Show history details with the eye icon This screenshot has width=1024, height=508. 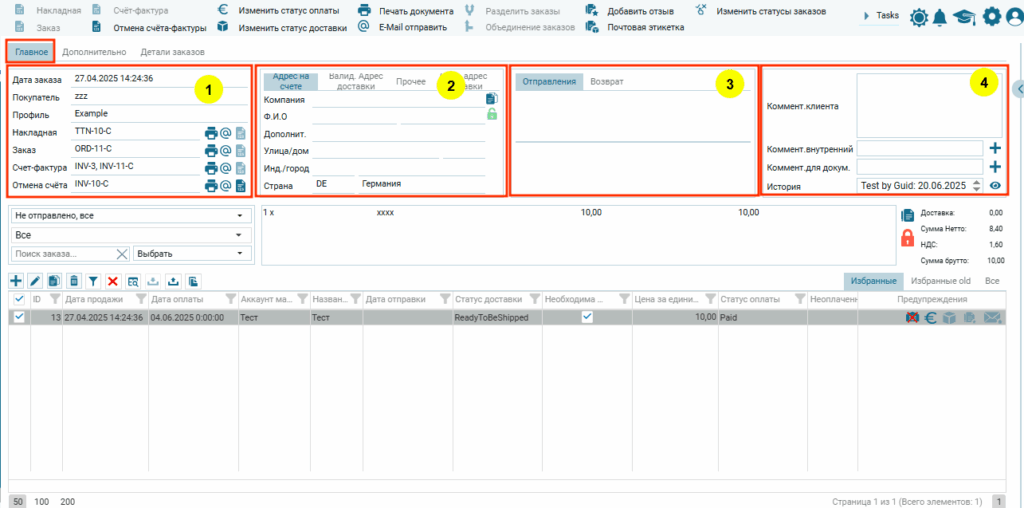click(x=995, y=186)
